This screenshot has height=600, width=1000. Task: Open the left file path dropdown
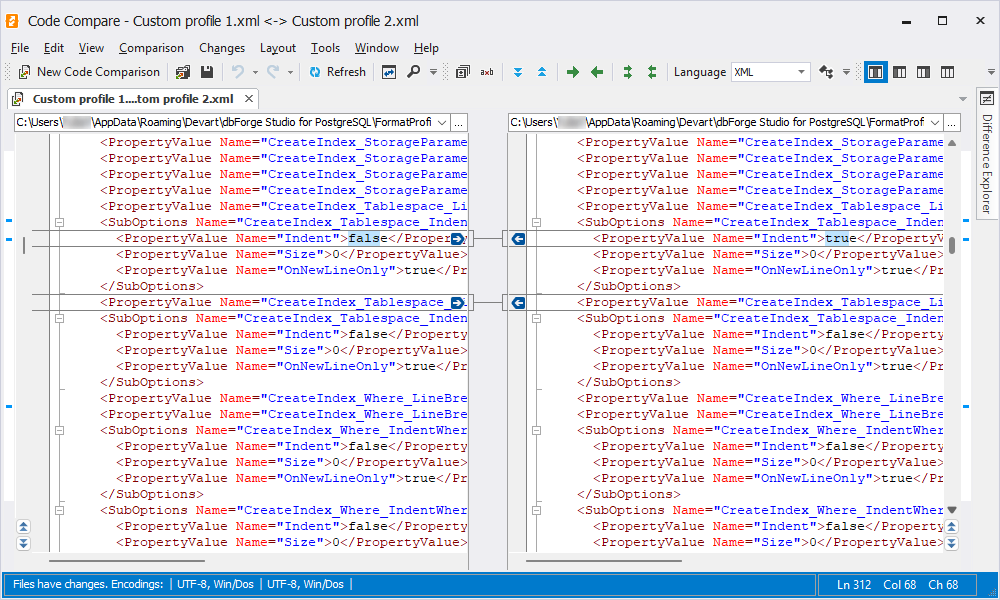pos(440,122)
